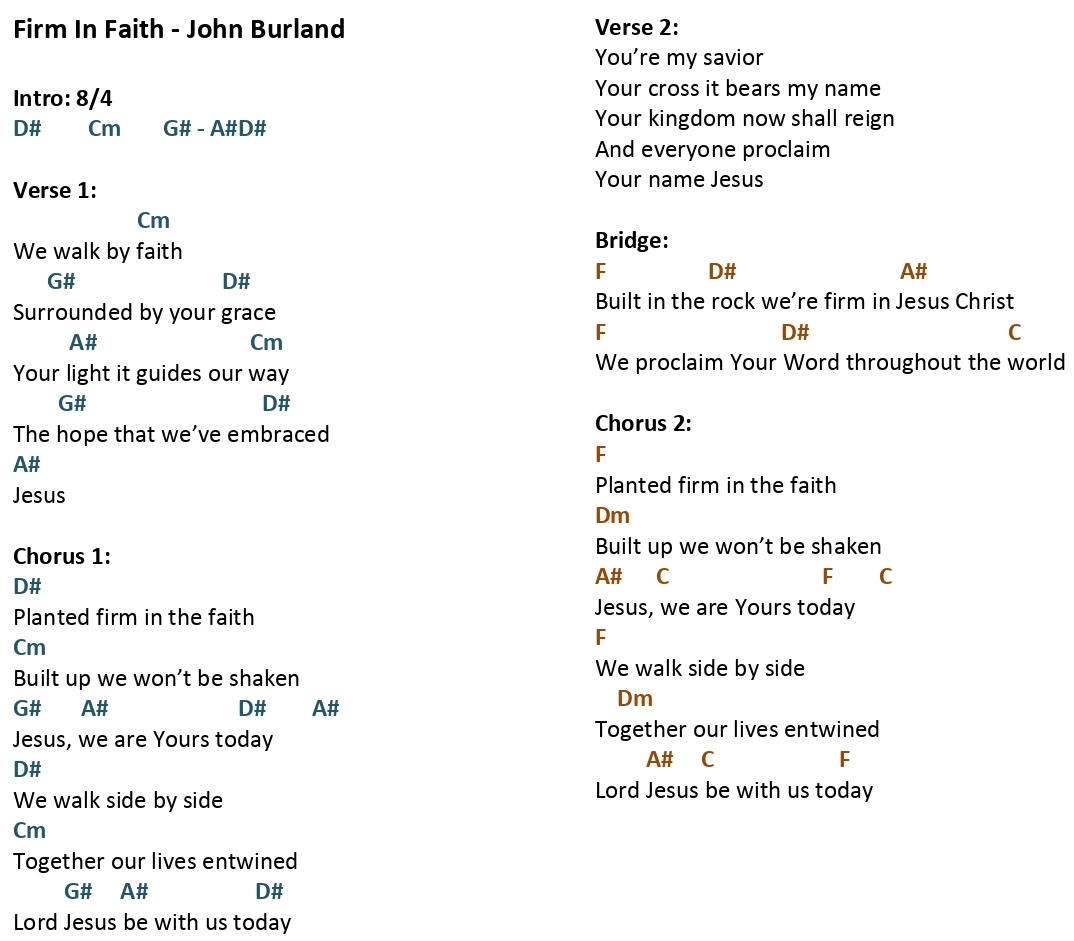Screen dimensions: 1074x941
Task: Click the lyric 'Lord Jesus be with us today' in Chorus 2
Action: click(734, 790)
